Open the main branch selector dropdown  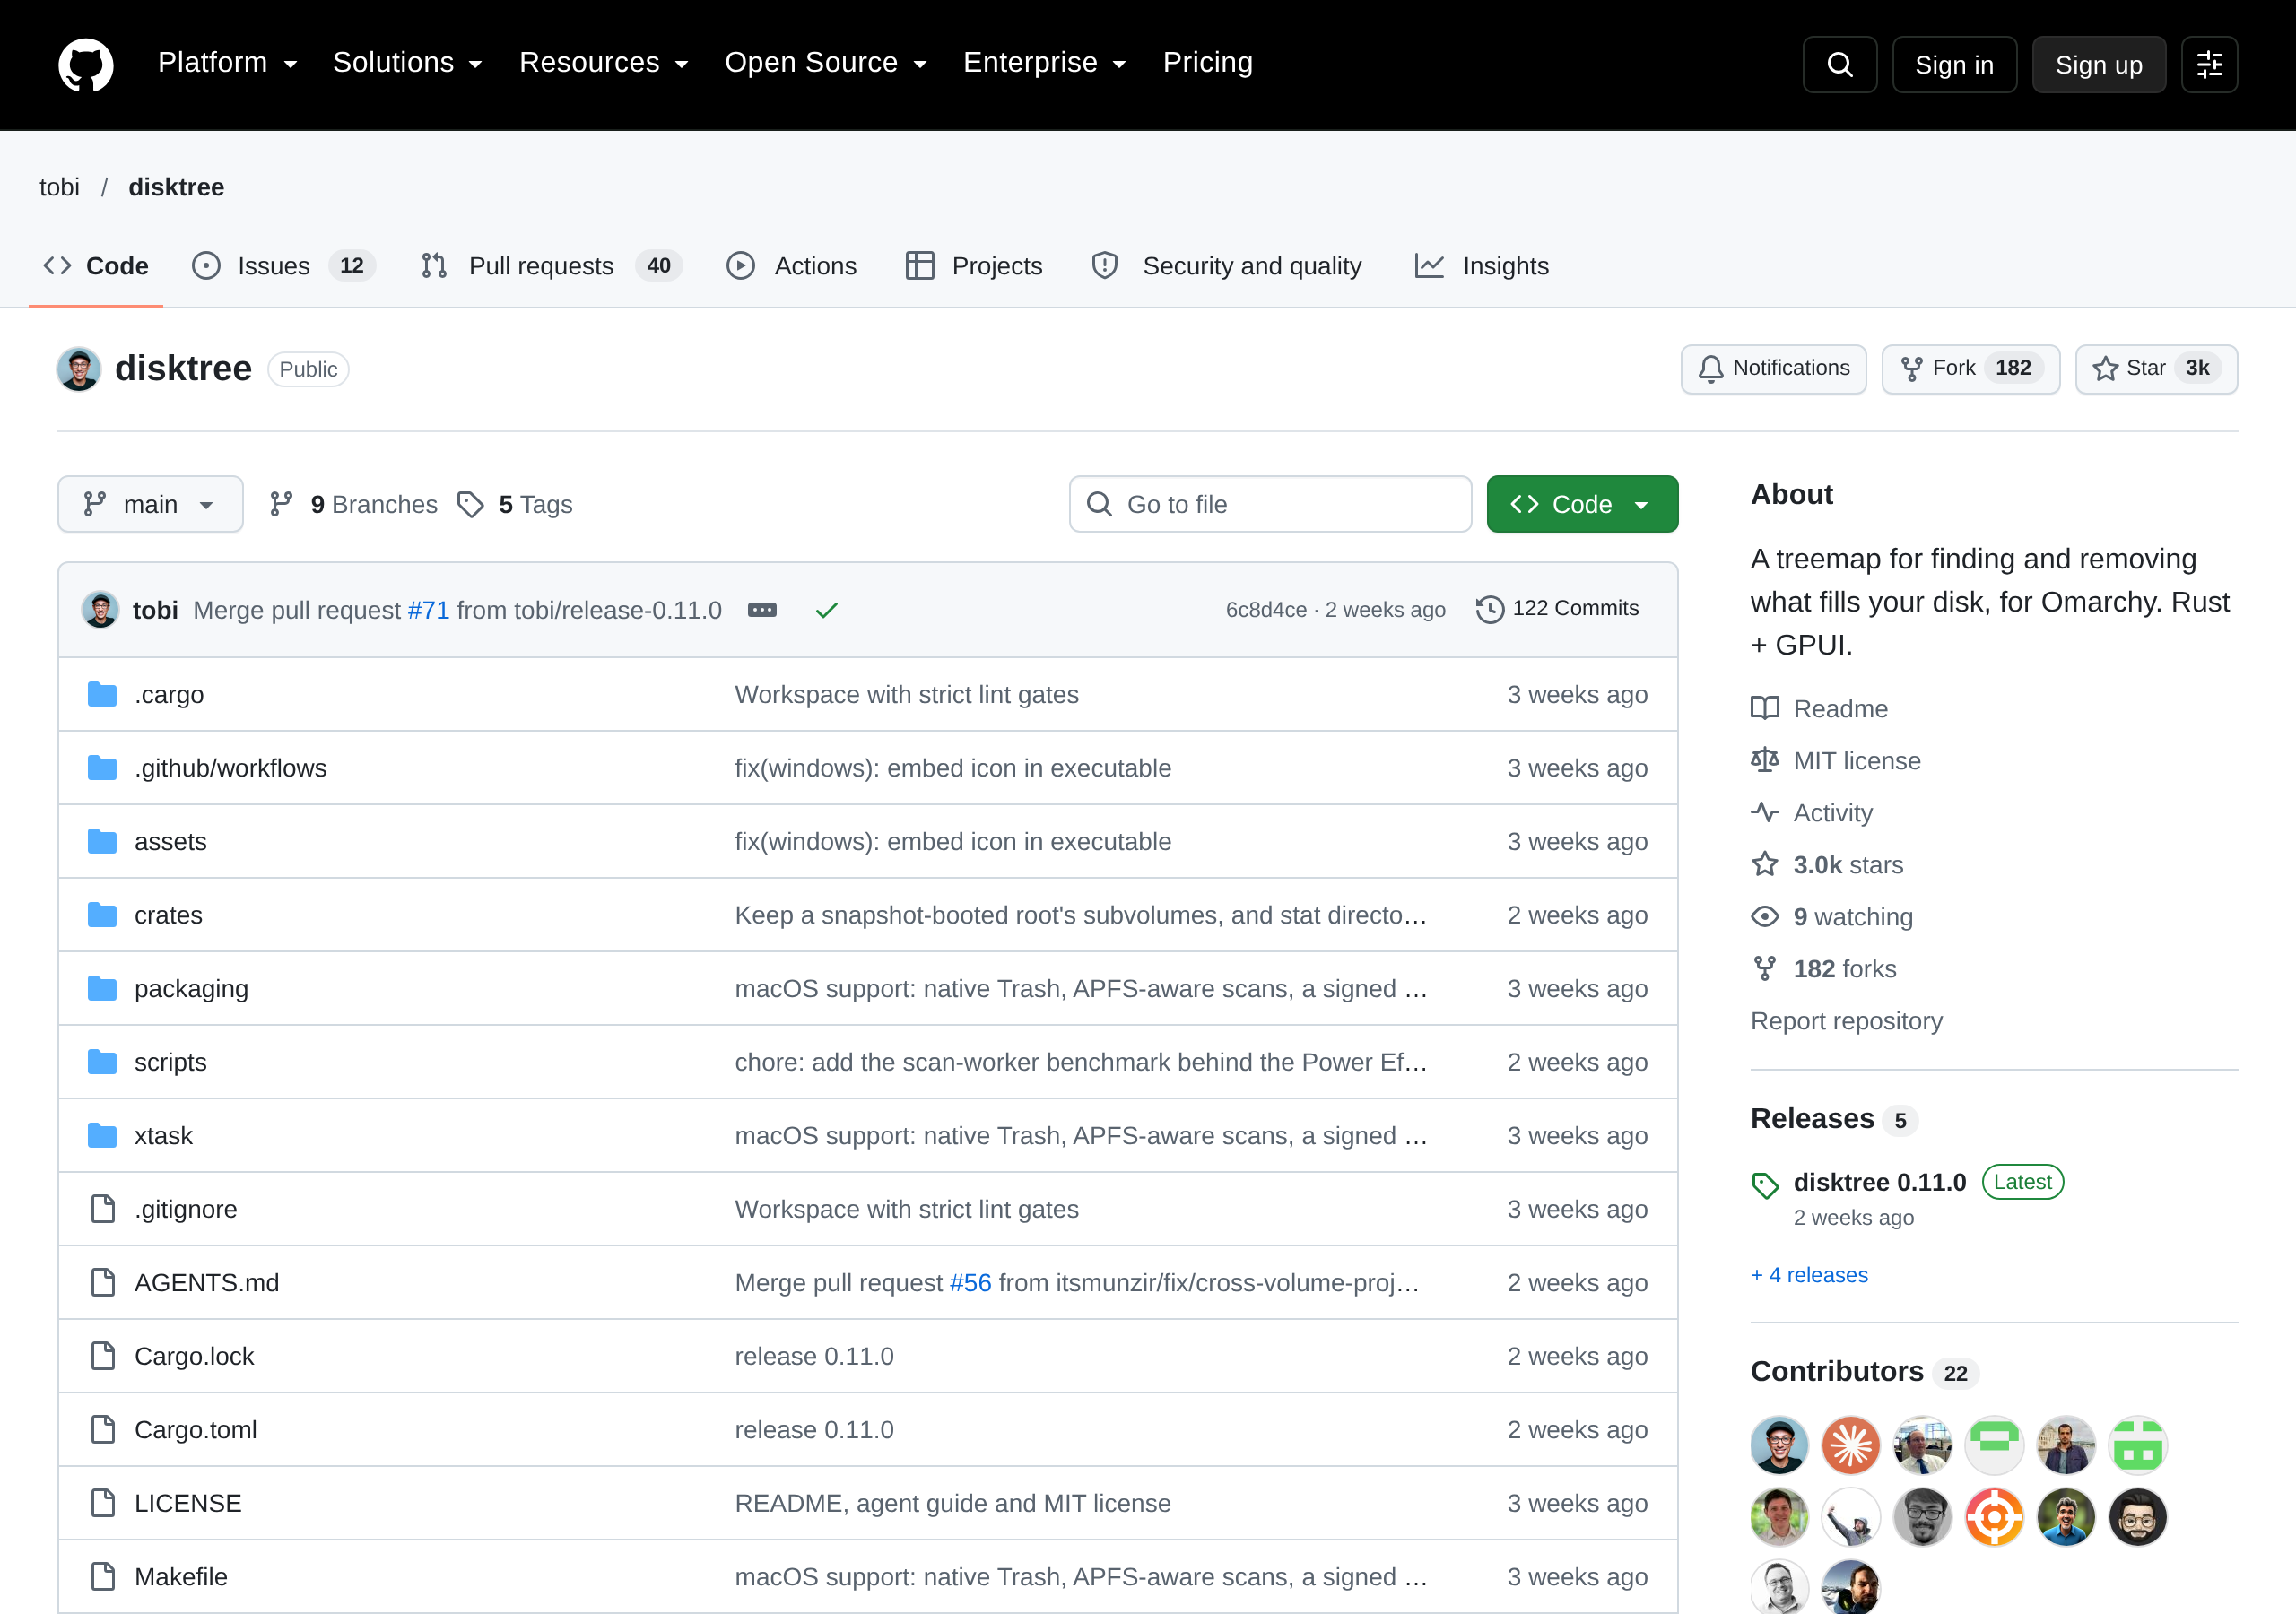point(150,504)
